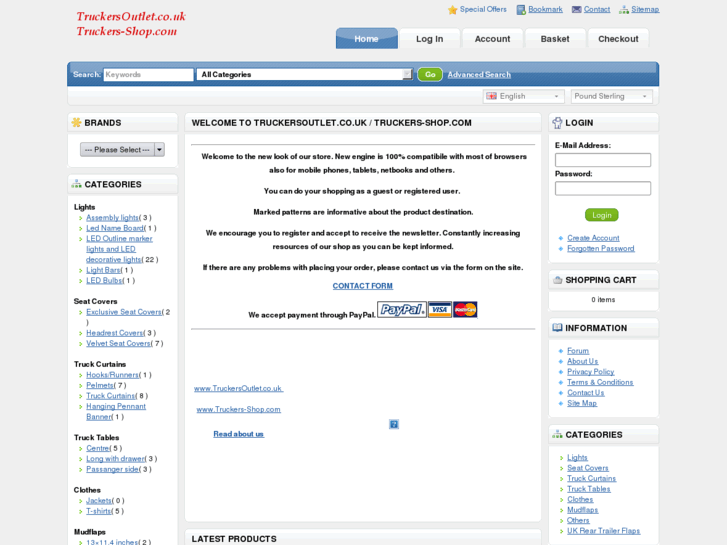The image size is (727, 545).
Task: Click the broken image placeholder icon
Action: pos(394,424)
